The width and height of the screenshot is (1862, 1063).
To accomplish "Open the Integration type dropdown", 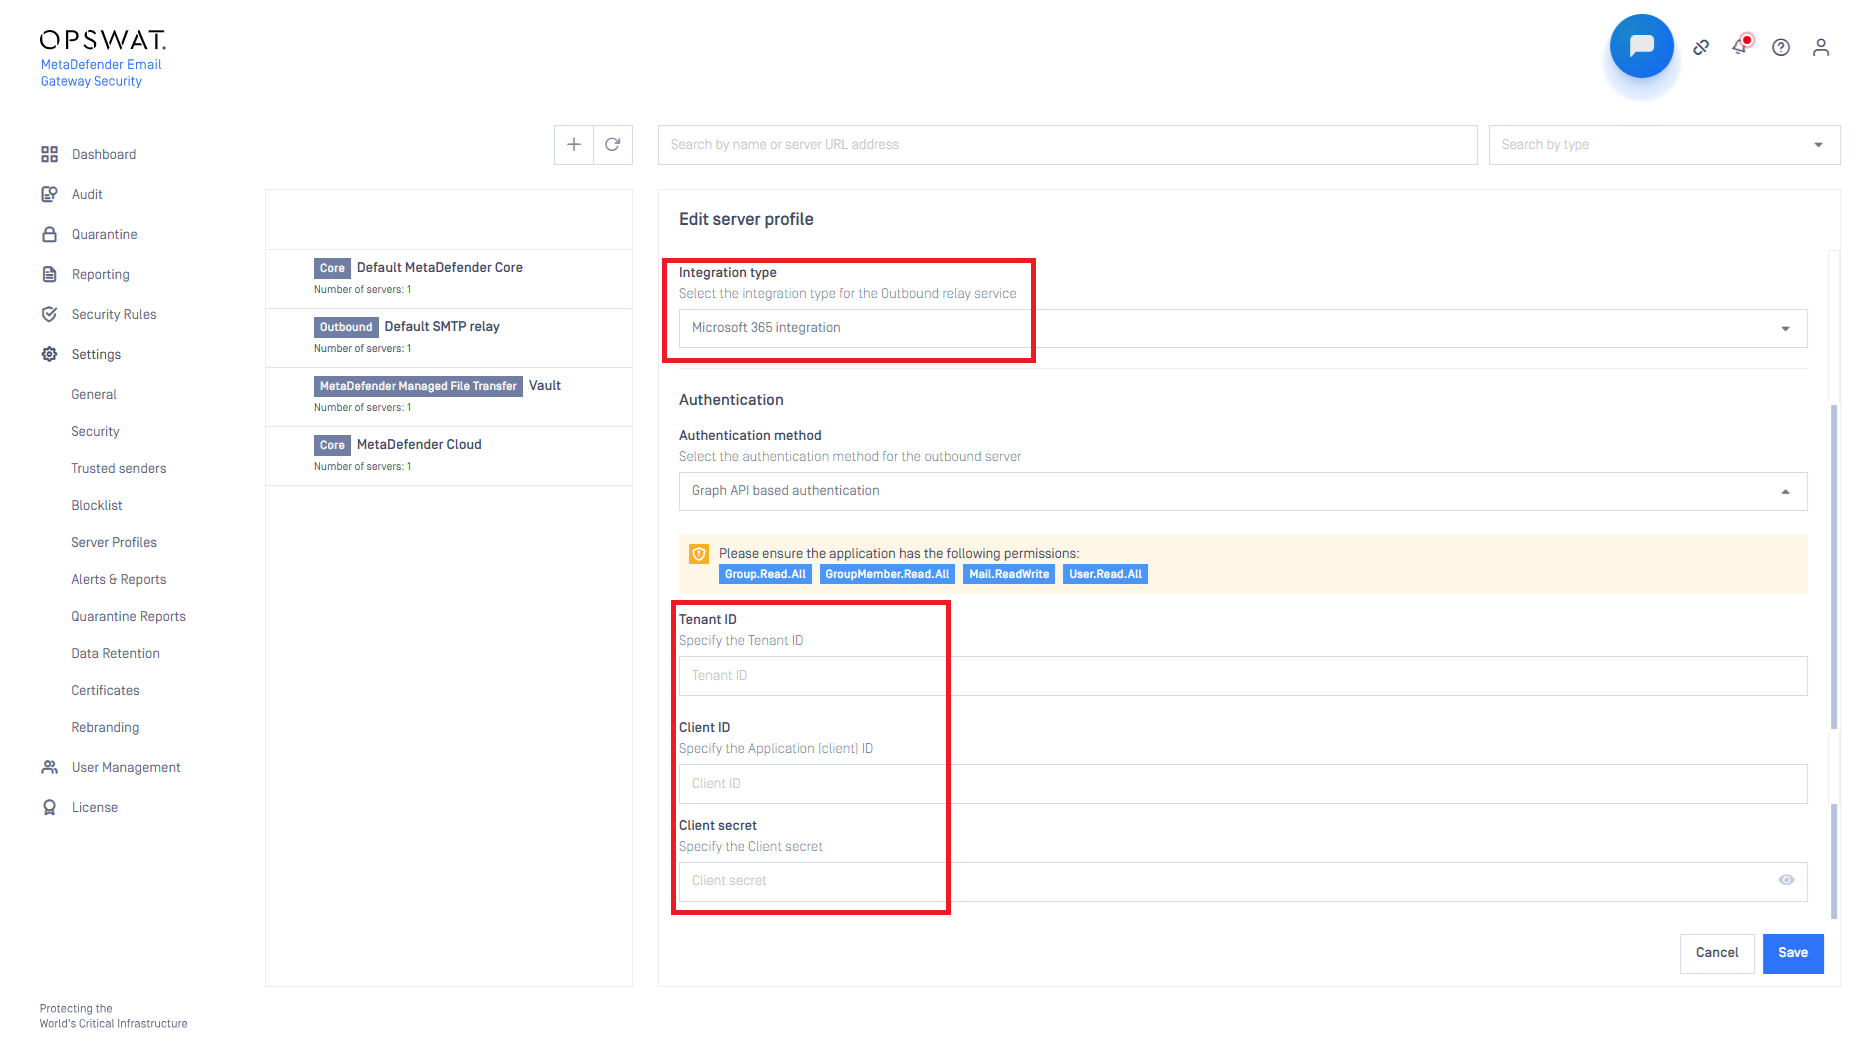I will click(x=1243, y=328).
